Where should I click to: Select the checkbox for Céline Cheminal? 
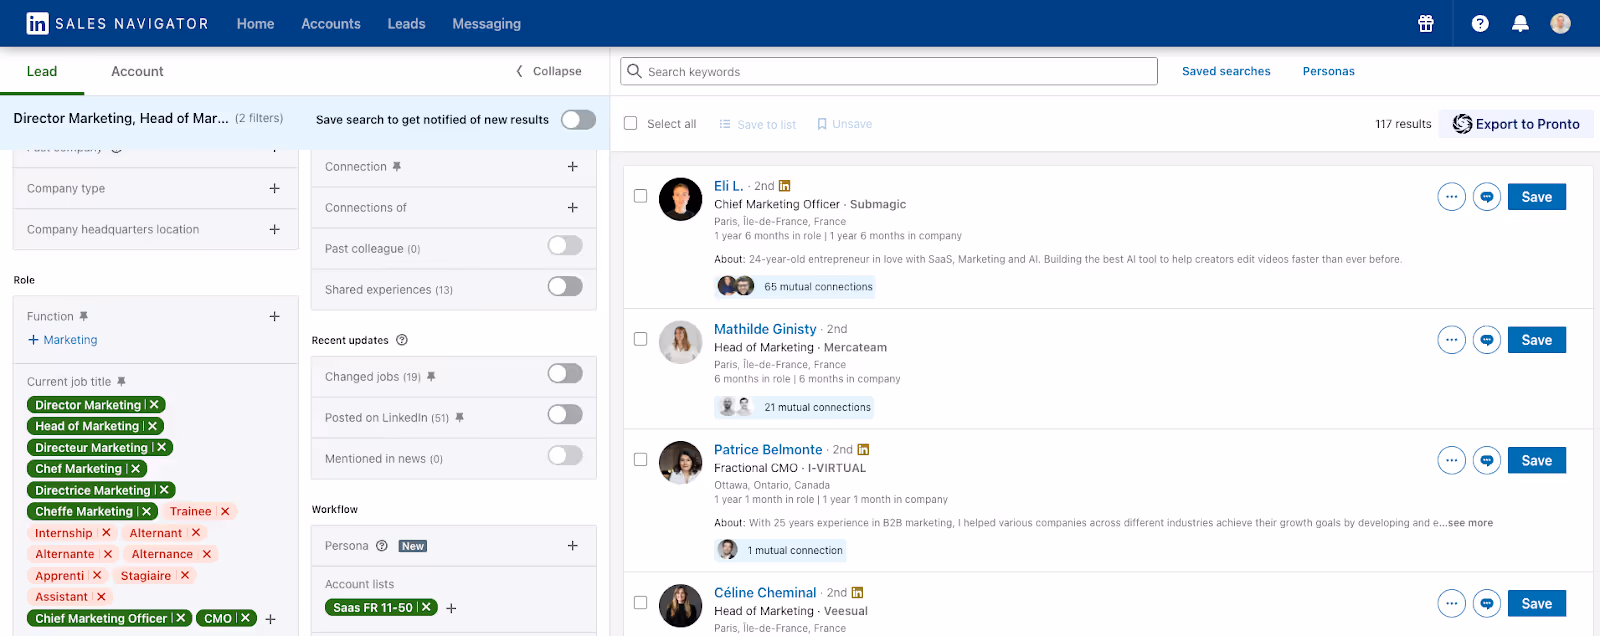coord(640,603)
